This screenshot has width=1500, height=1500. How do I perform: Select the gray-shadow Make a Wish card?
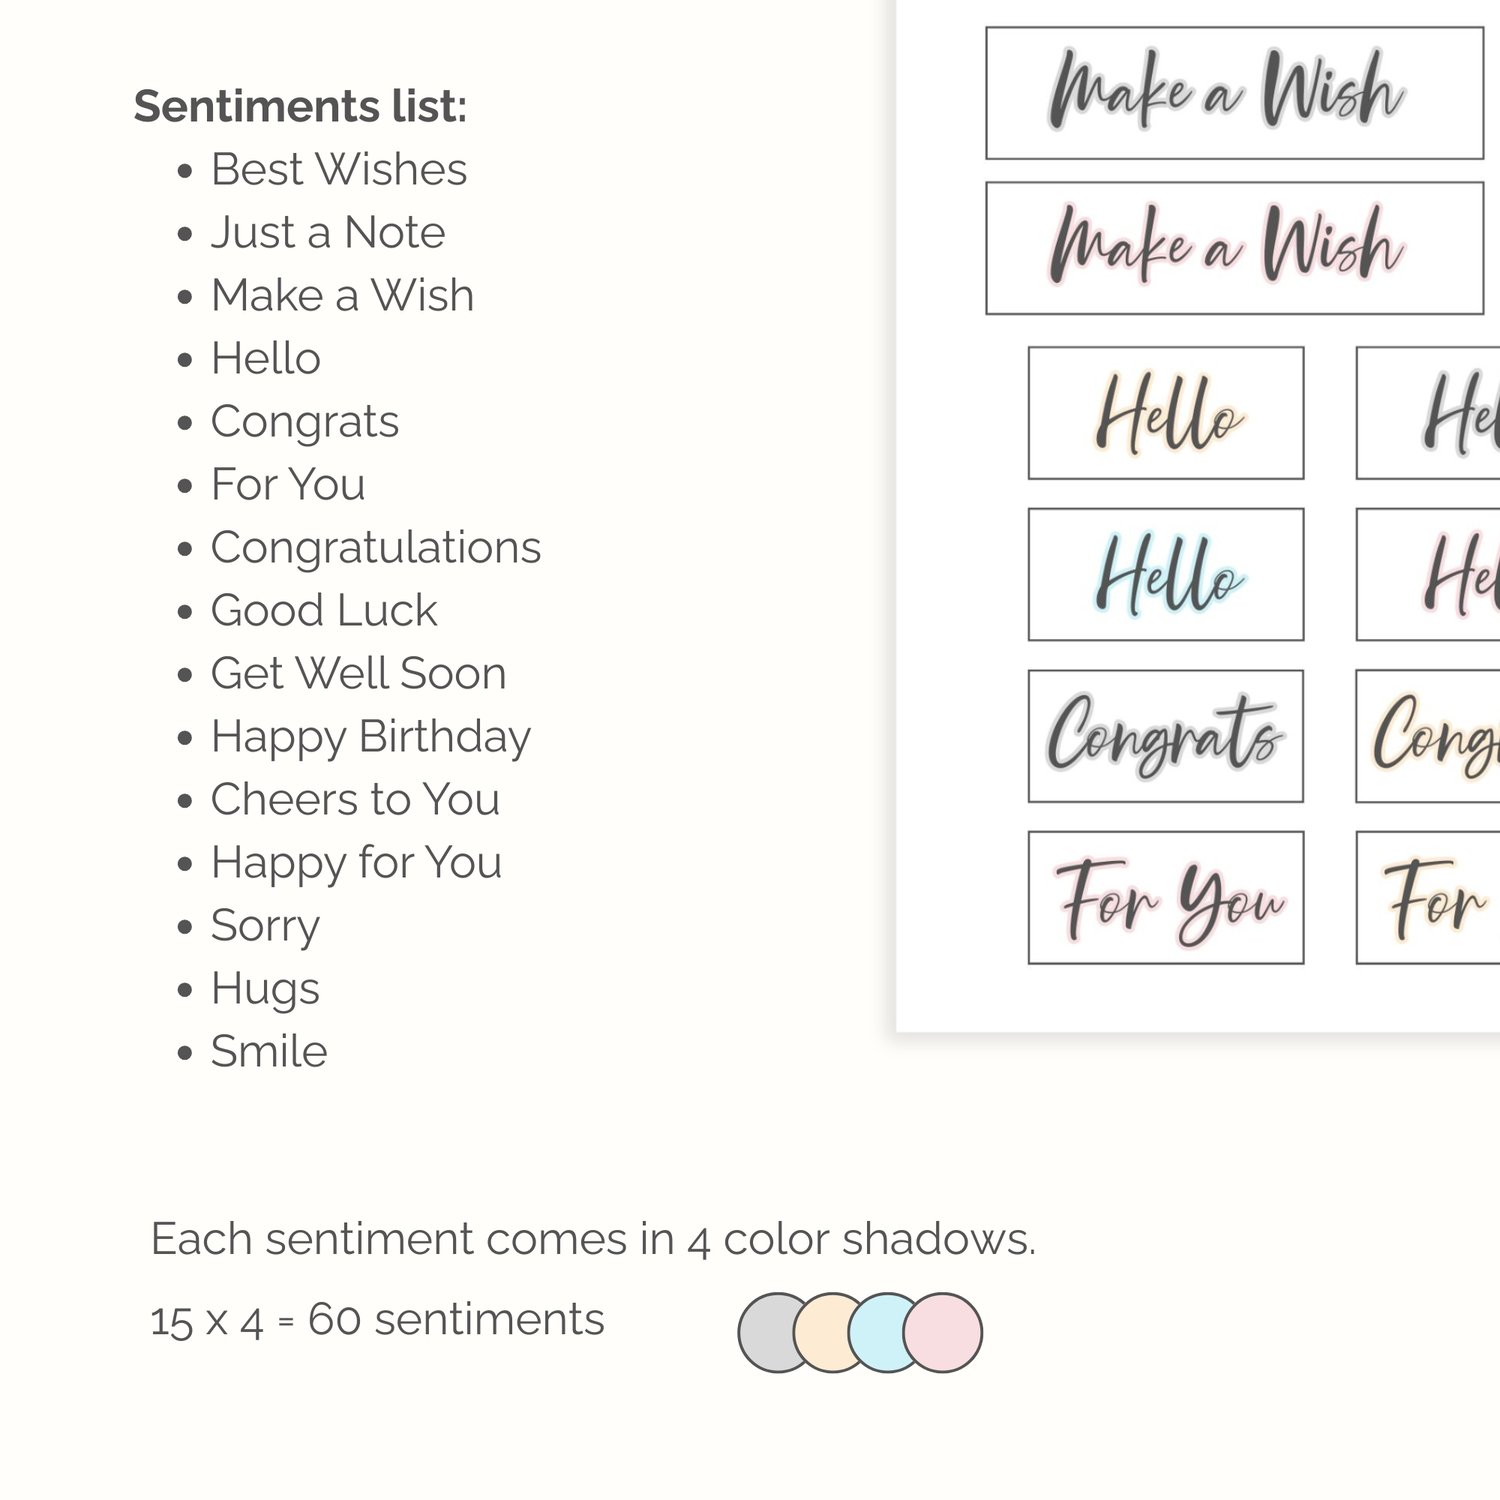[x=1234, y=93]
